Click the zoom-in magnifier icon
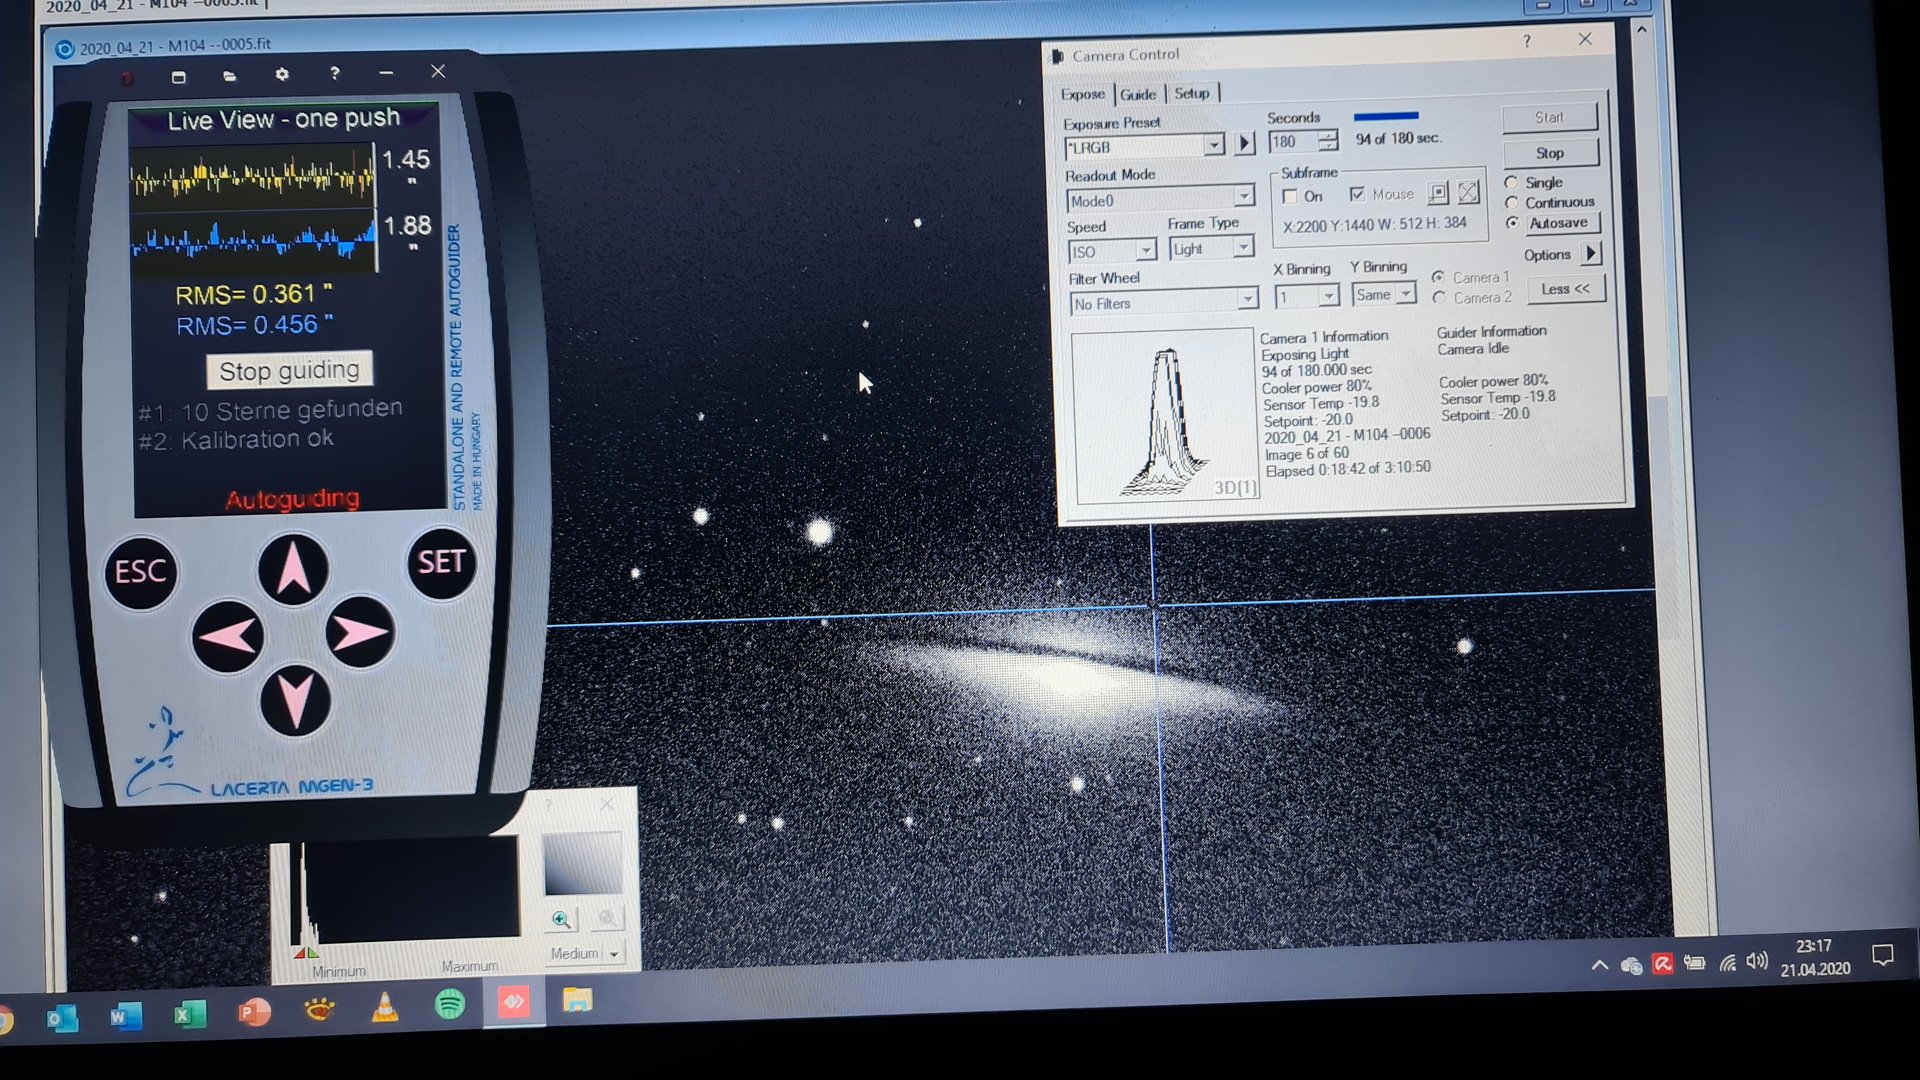This screenshot has width=1920, height=1080. pos(561,919)
